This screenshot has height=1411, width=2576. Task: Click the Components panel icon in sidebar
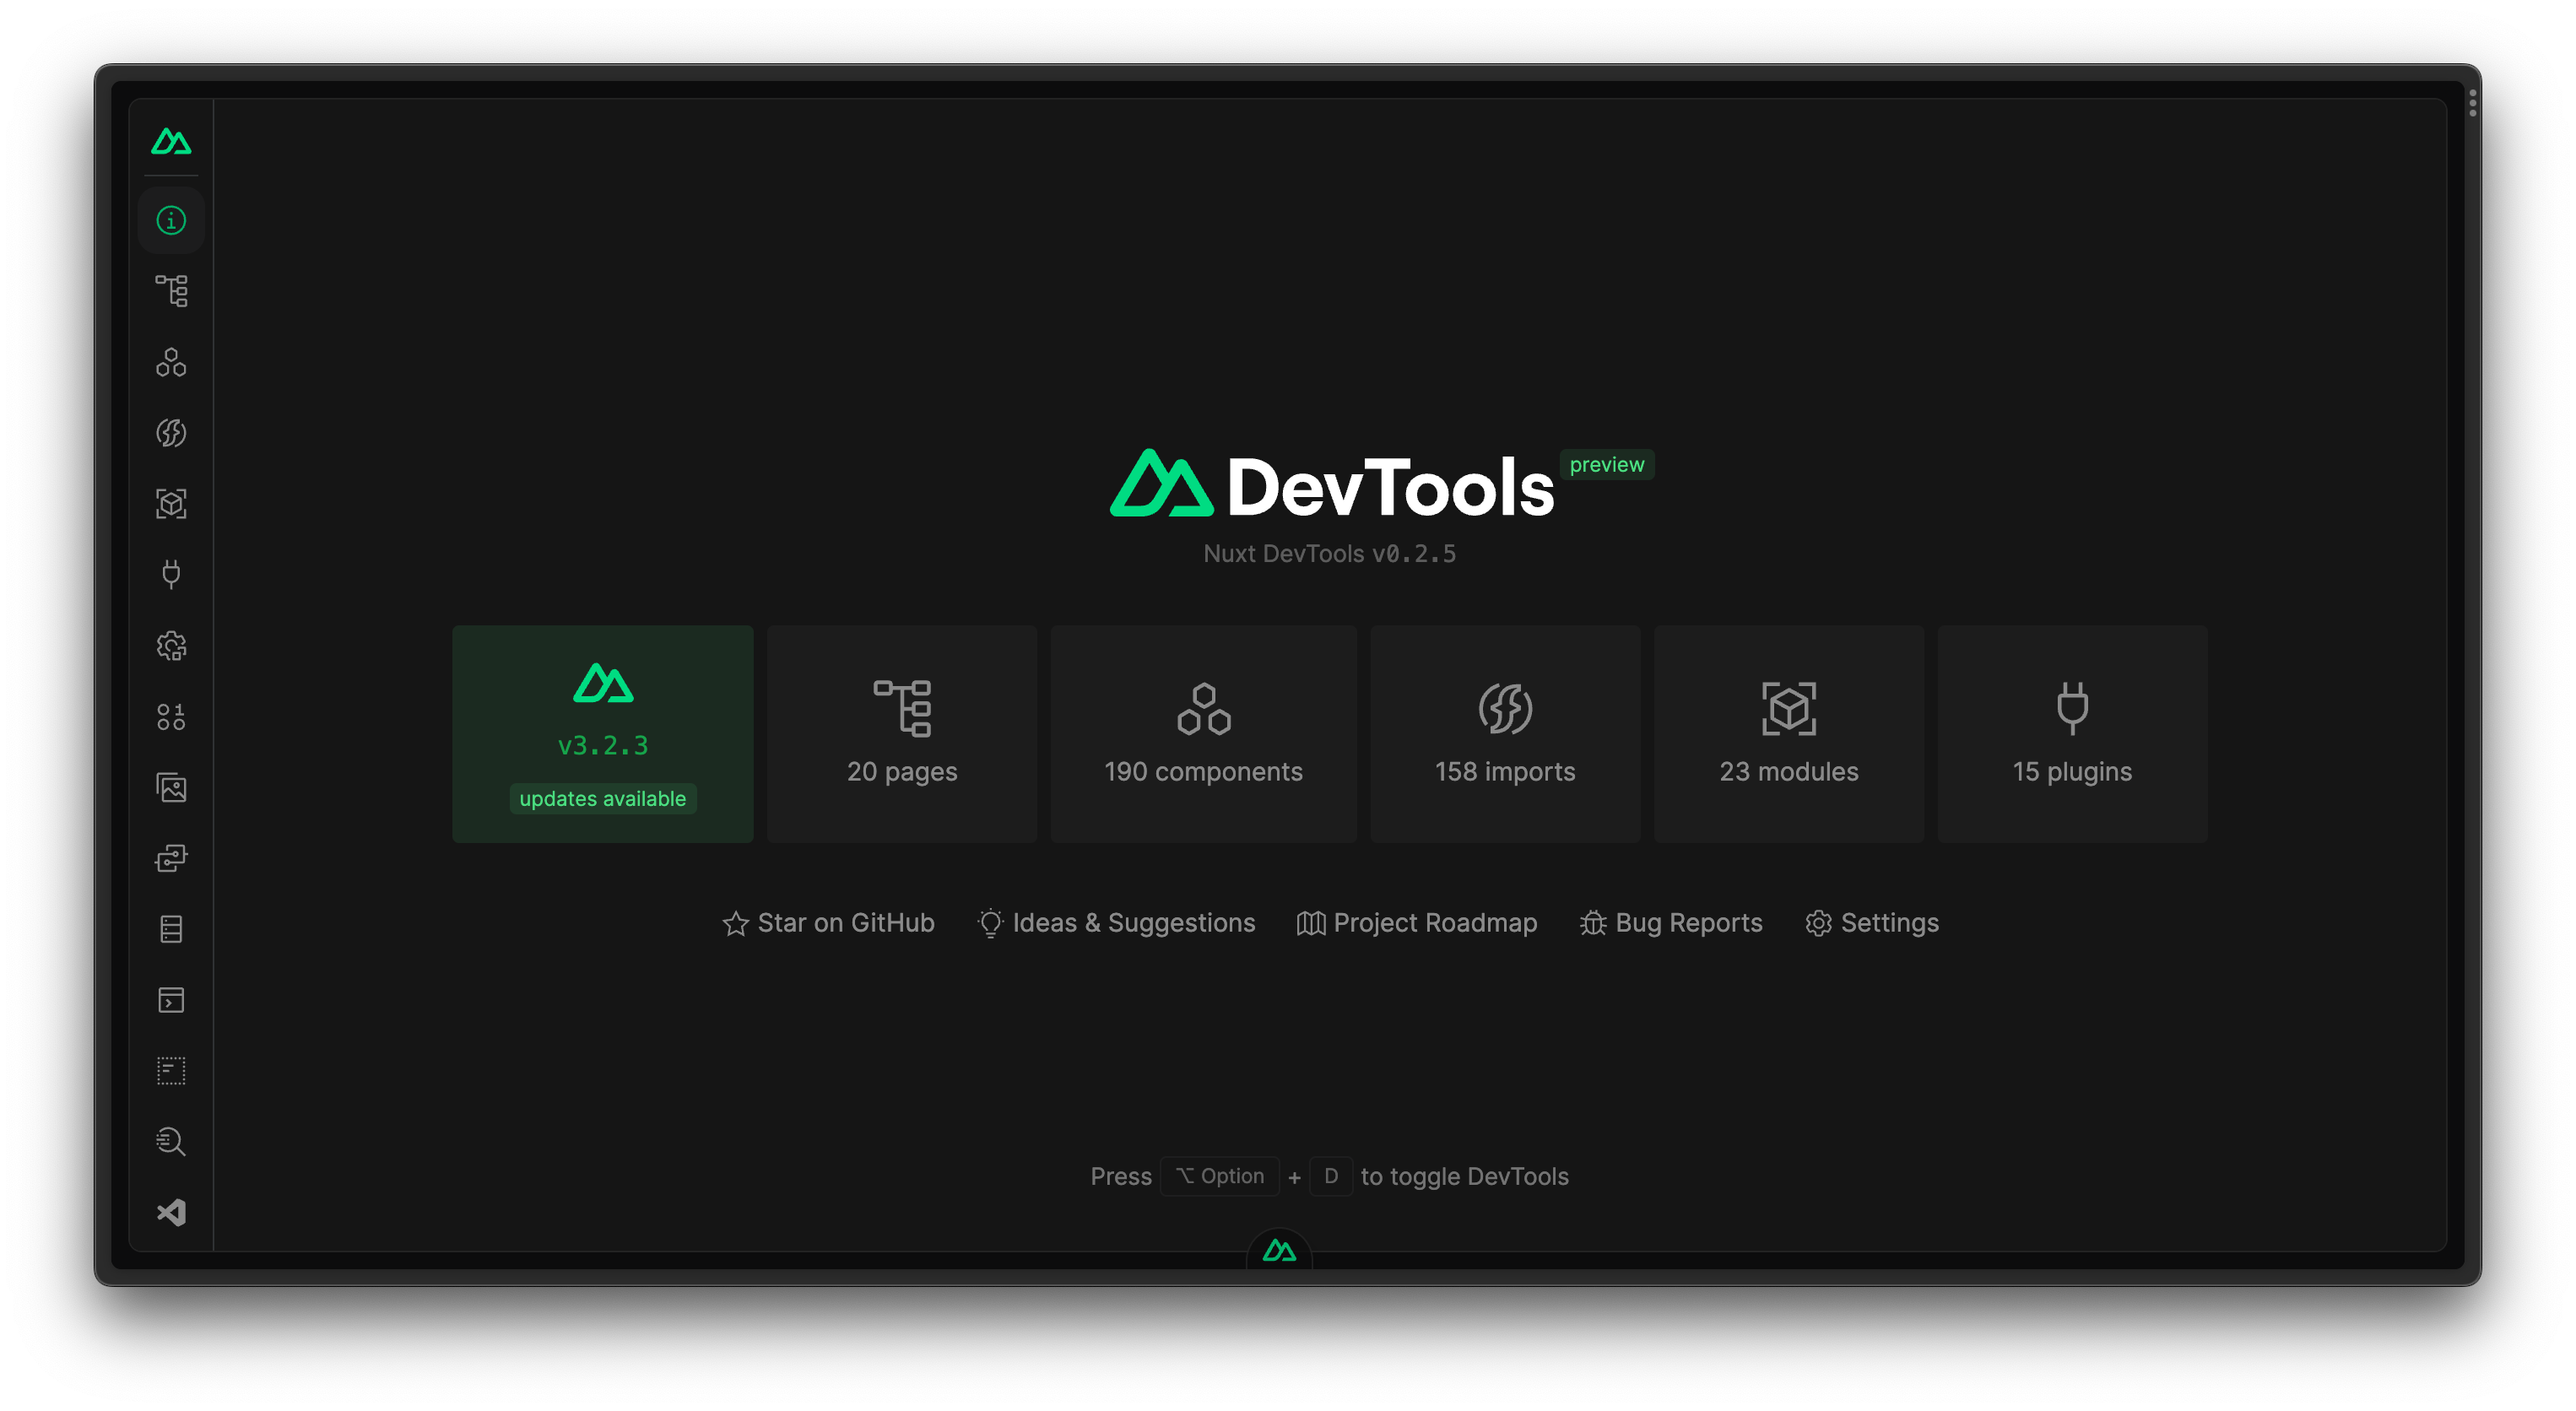[170, 361]
